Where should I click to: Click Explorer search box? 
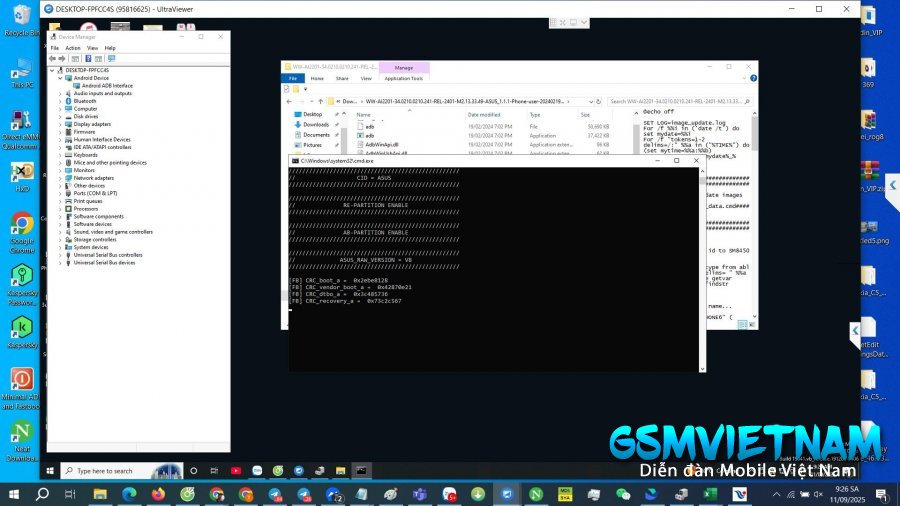pos(680,102)
